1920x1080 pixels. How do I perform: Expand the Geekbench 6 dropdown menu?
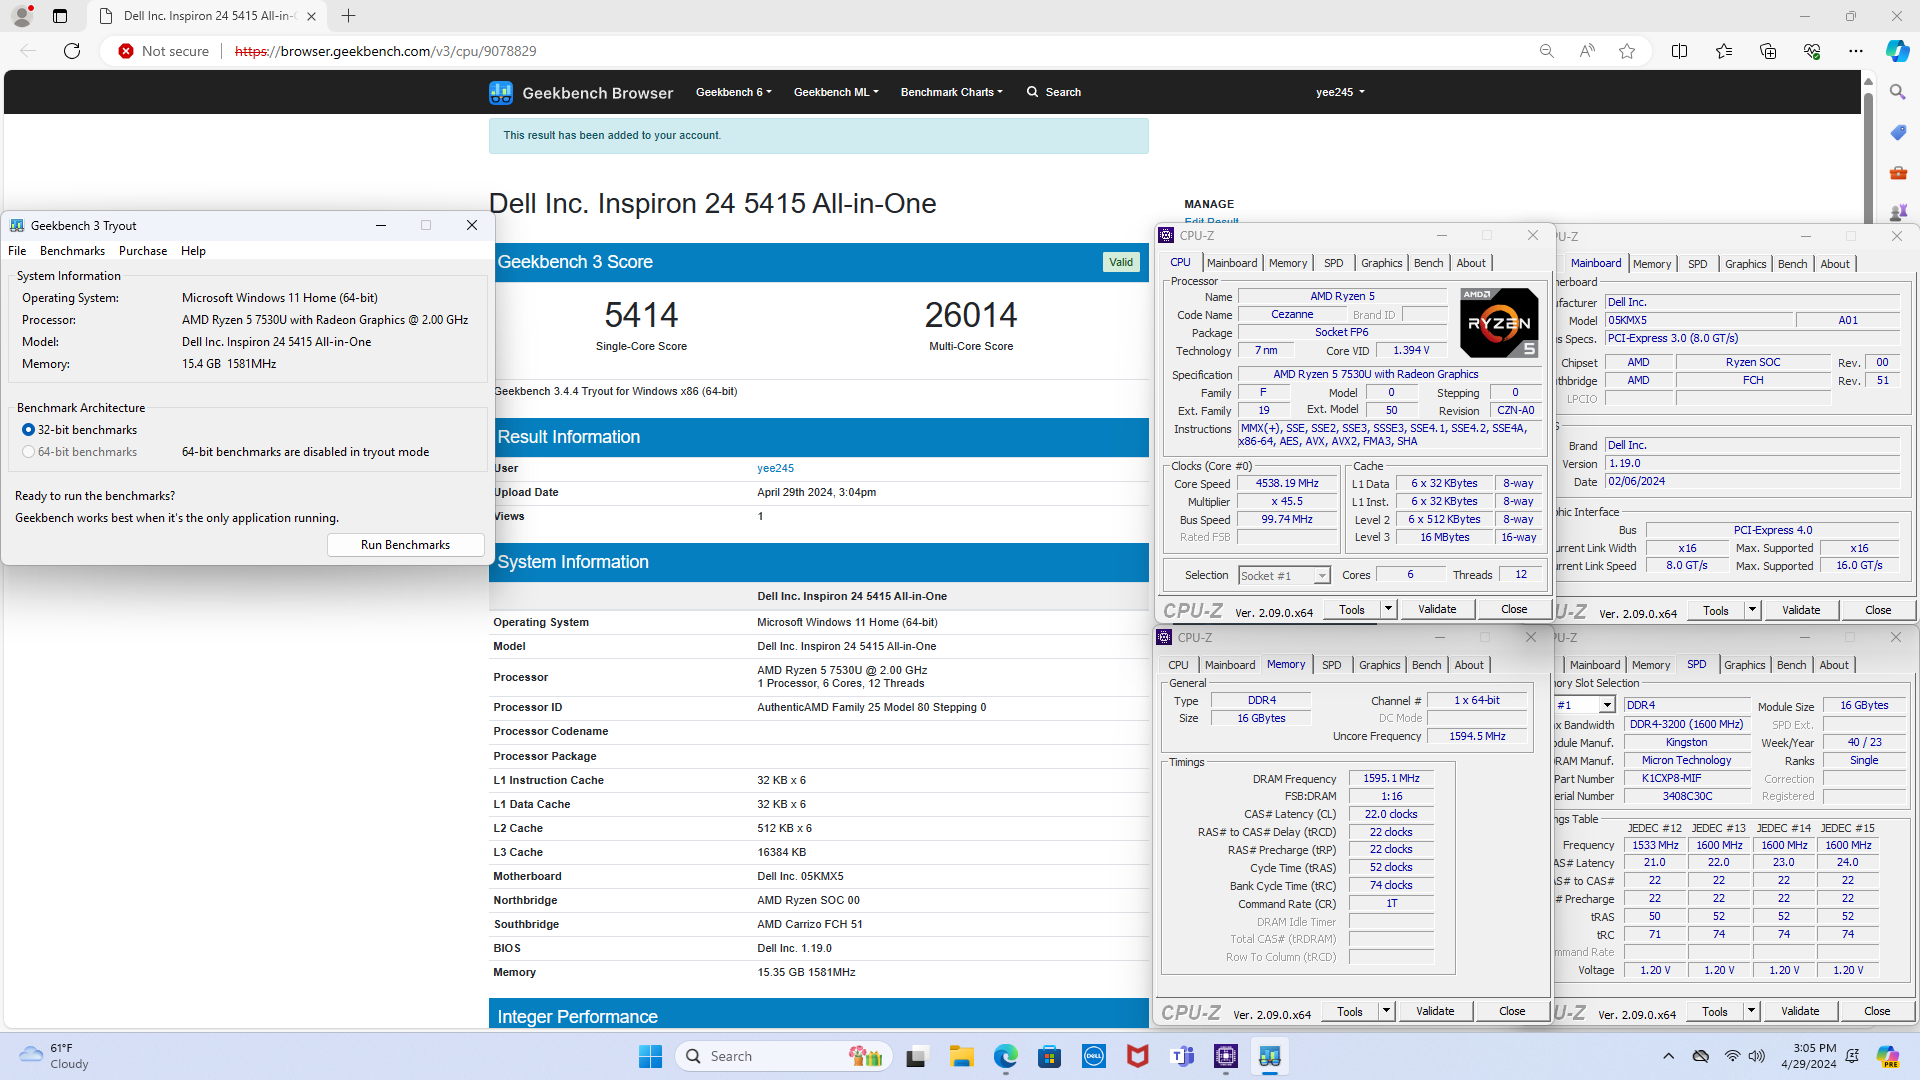point(733,92)
